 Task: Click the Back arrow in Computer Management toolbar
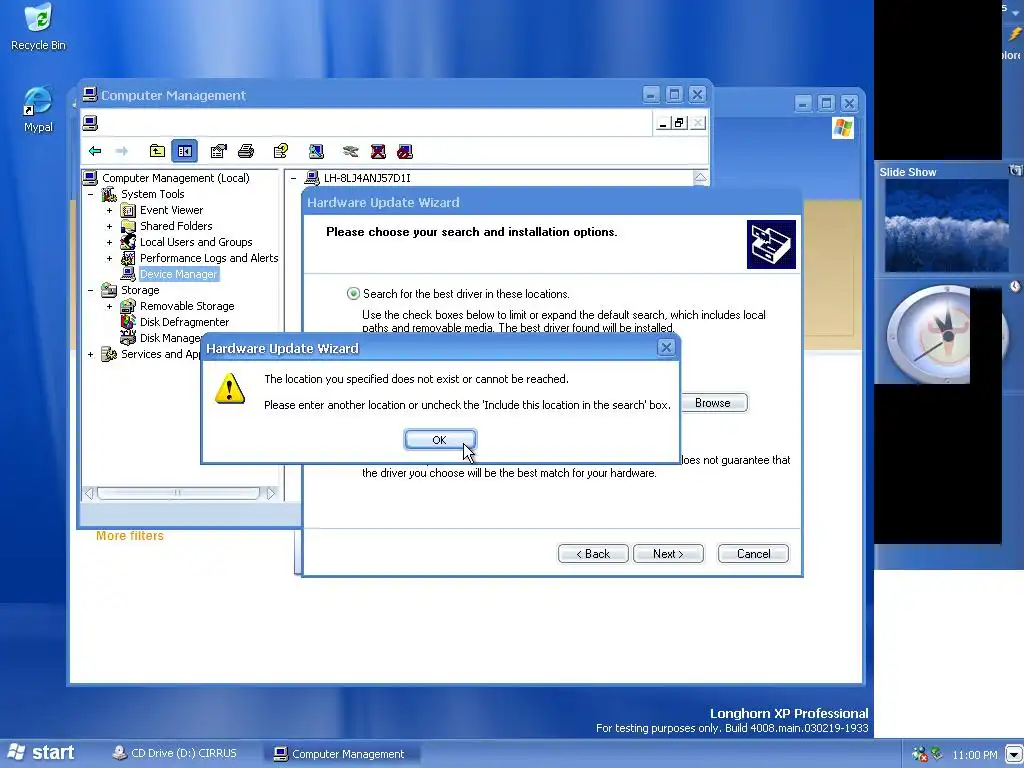click(x=95, y=152)
